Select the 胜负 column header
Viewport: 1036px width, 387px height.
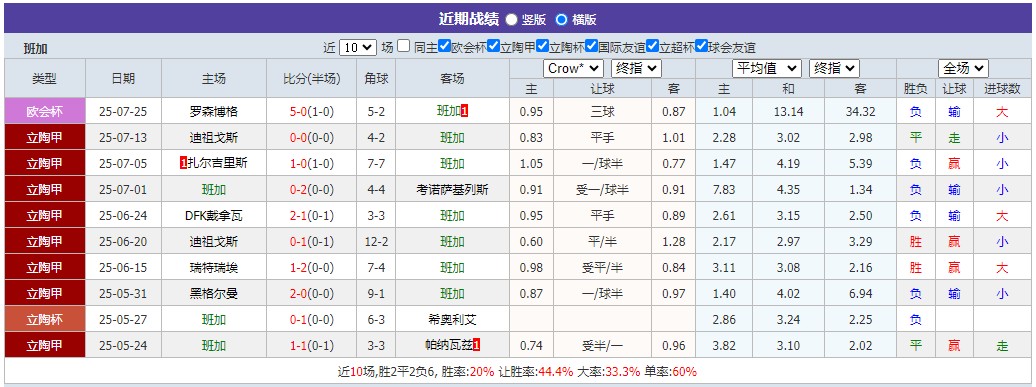[916, 88]
